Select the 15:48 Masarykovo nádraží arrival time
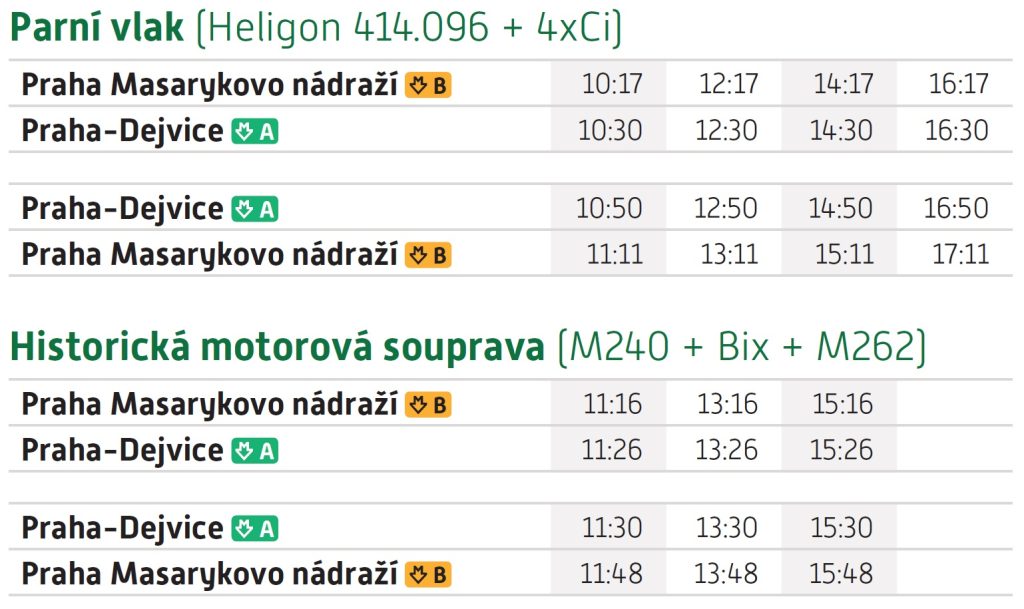The width and height of the screenshot is (1024, 609). tap(841, 574)
